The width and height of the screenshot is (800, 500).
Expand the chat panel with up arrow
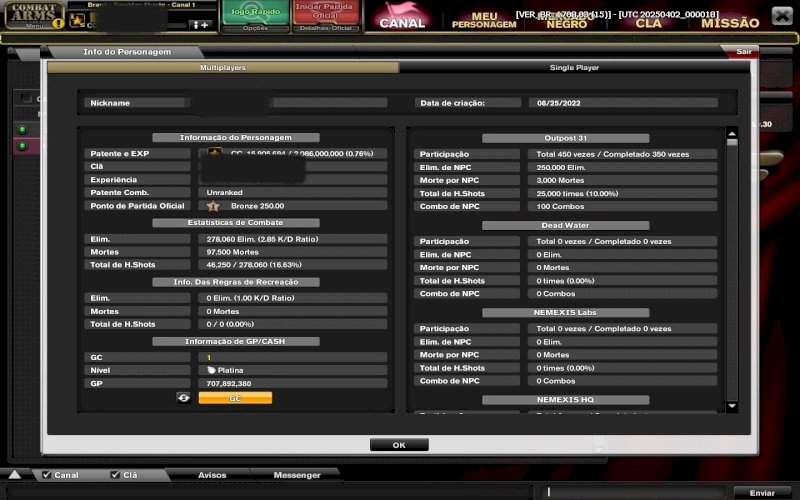click(15, 474)
